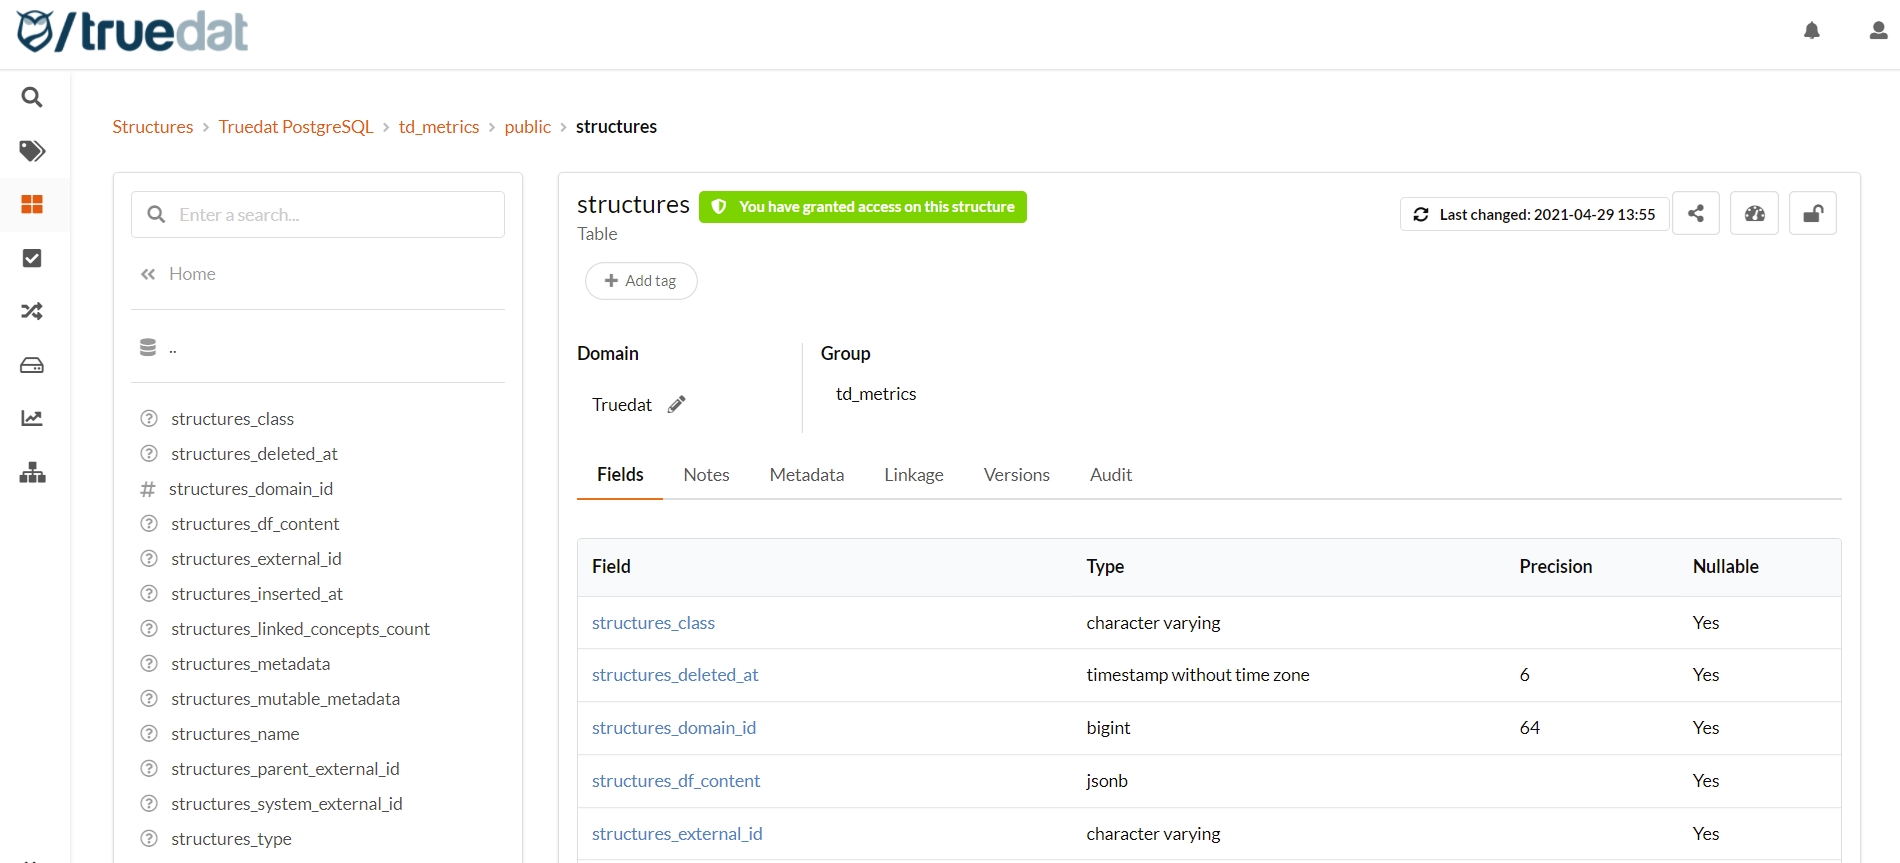Toggle the unlock padlock button

[x=1812, y=214]
